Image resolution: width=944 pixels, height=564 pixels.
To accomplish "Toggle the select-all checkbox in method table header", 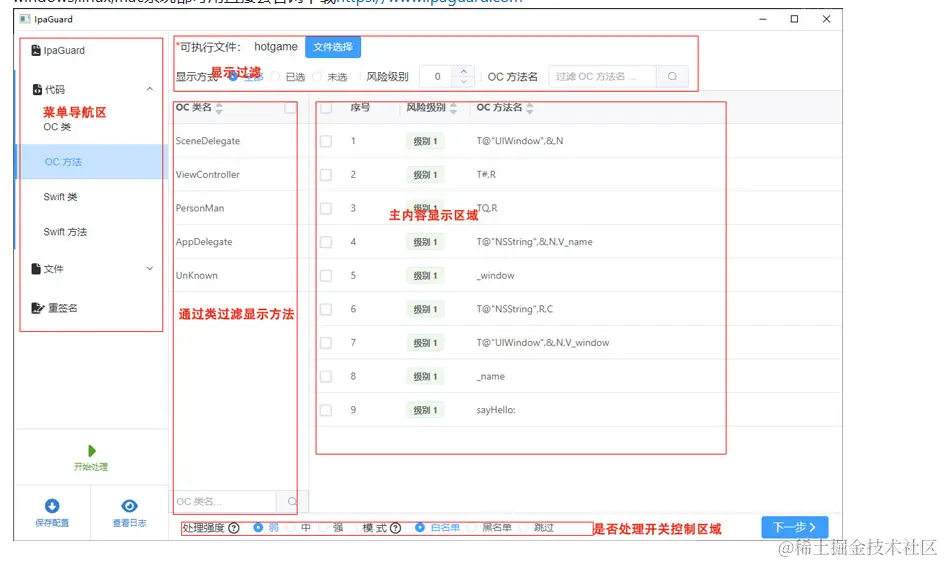I will click(326, 108).
